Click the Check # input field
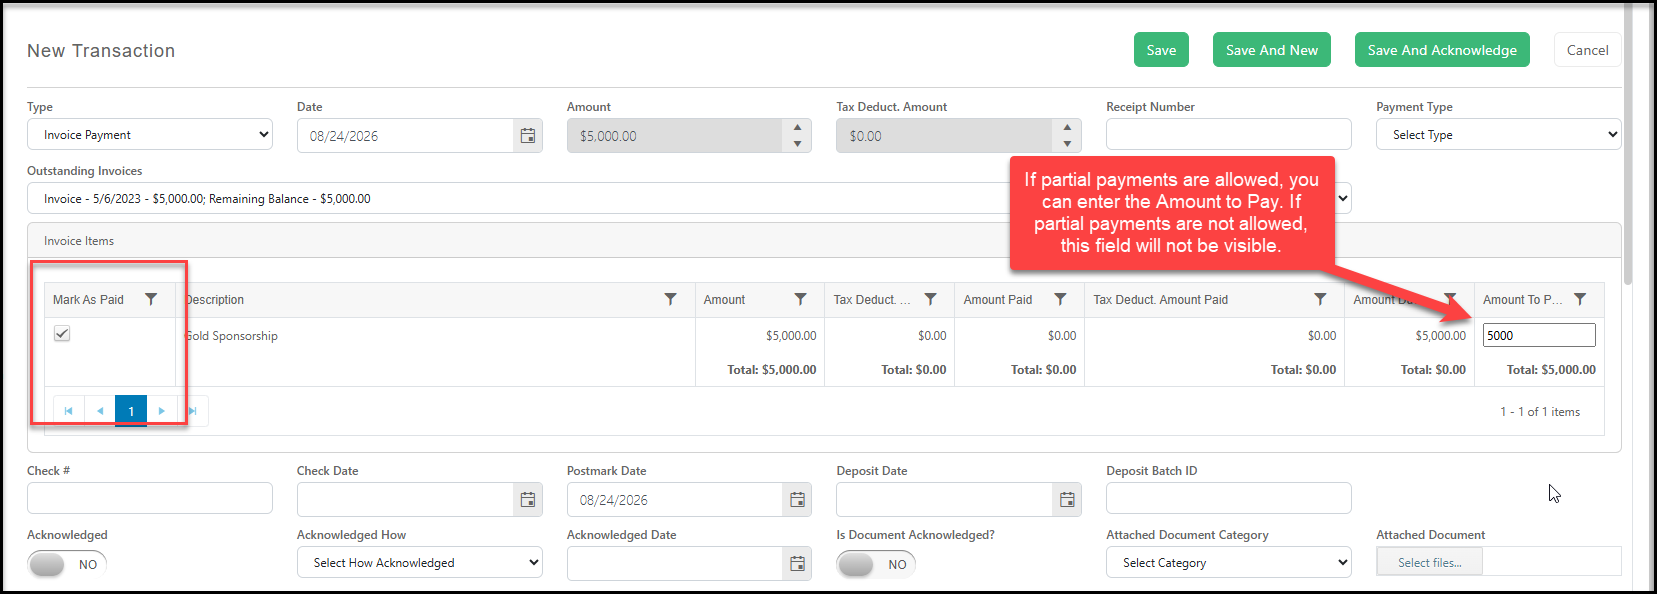Screen dimensions: 1657x594 coord(150,499)
